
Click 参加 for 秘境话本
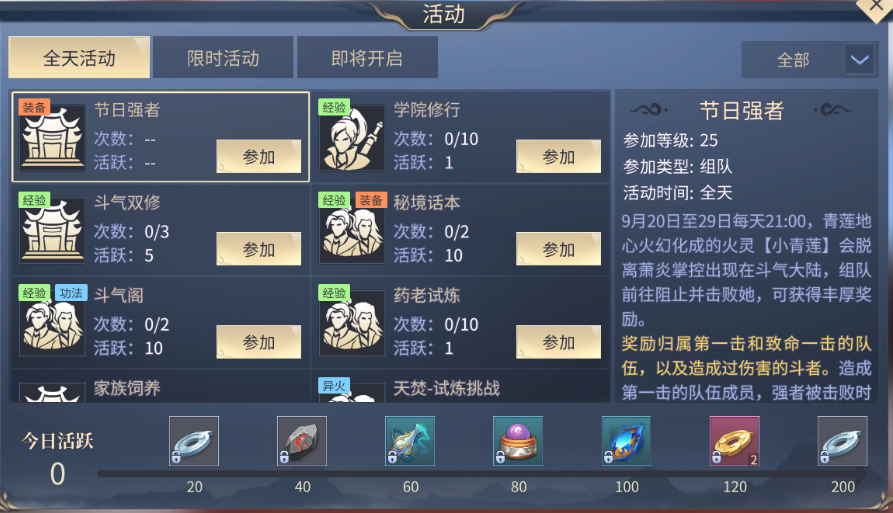(x=558, y=249)
